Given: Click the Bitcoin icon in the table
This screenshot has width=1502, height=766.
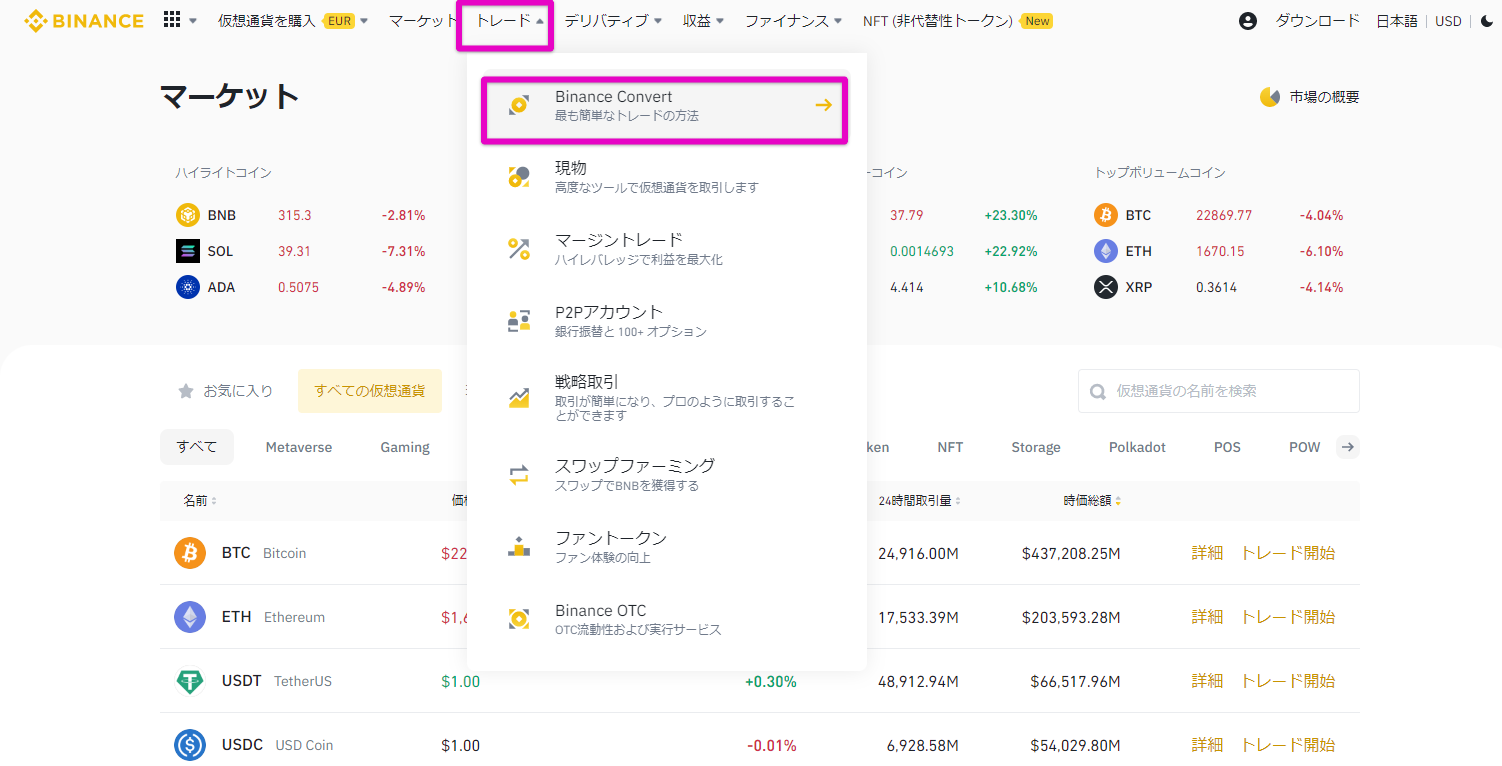Looking at the screenshot, I should pyautogui.click(x=190, y=553).
